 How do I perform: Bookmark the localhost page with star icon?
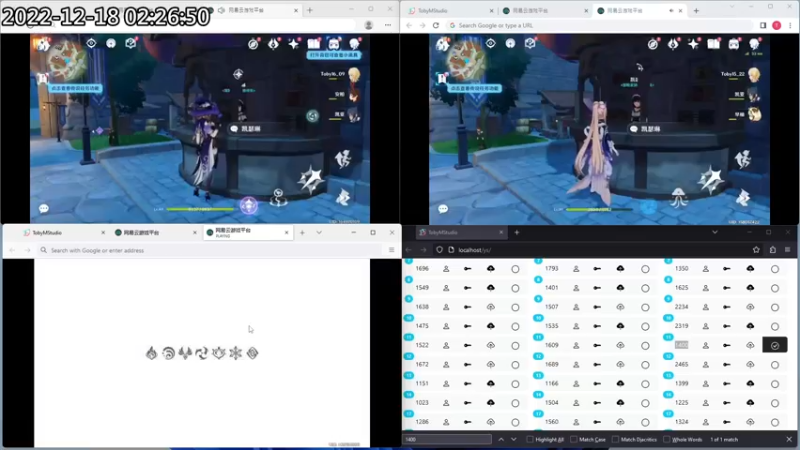(x=756, y=250)
